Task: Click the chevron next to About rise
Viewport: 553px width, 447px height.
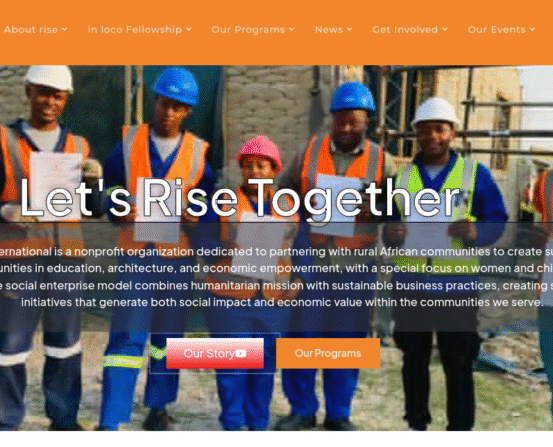Action: (65, 29)
